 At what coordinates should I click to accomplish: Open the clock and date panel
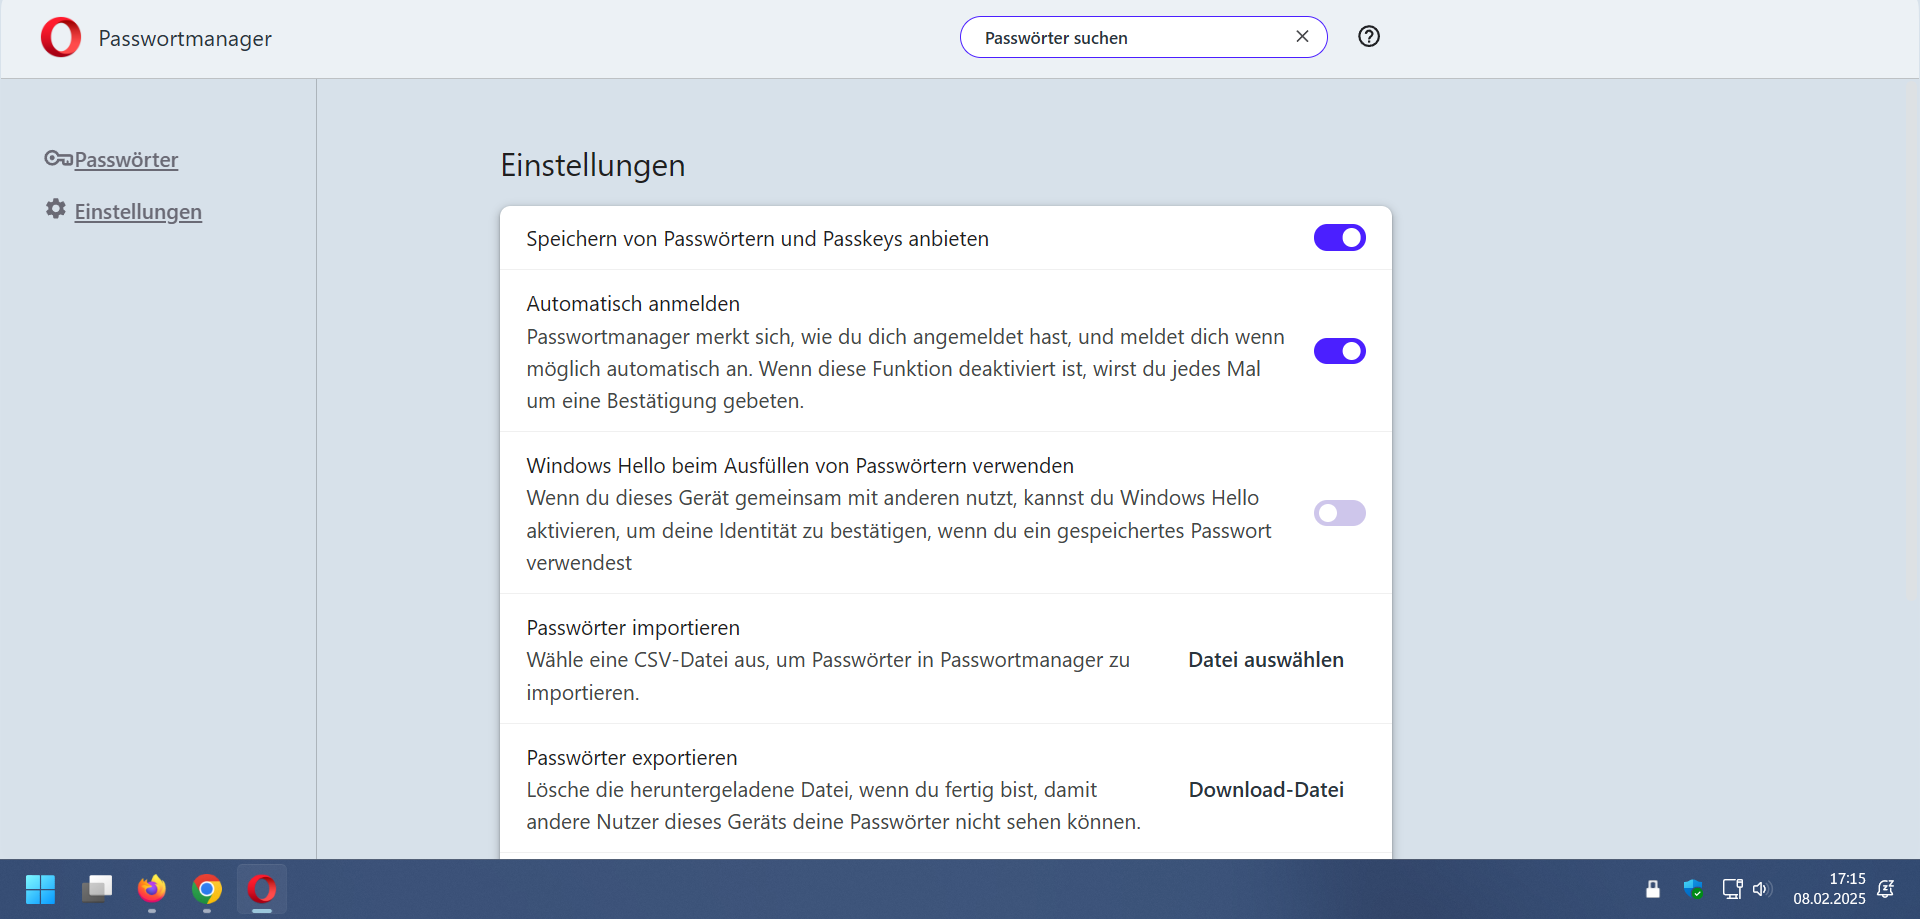[1828, 889]
